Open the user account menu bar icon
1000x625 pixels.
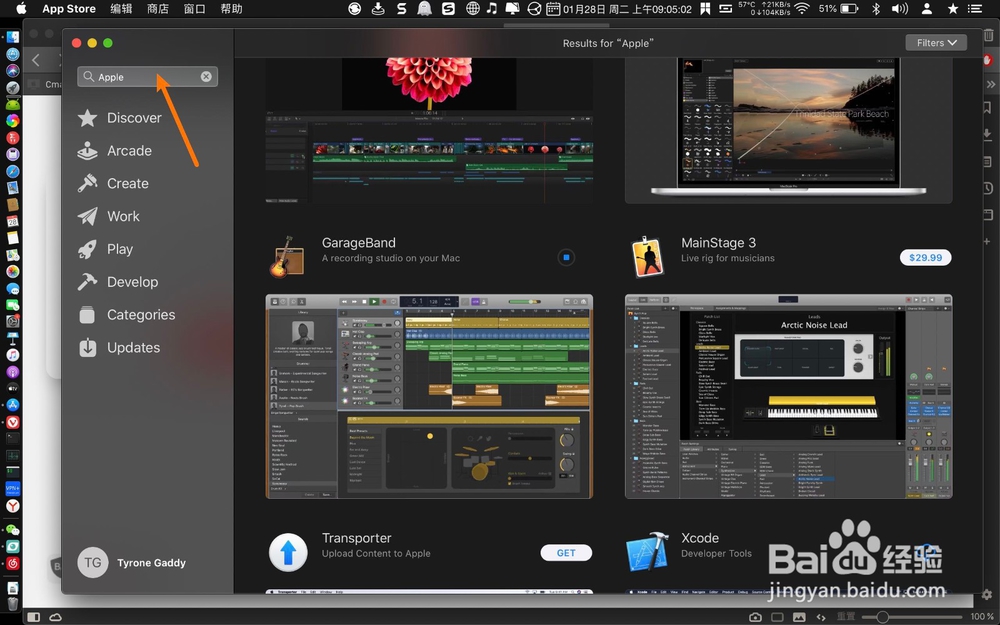pyautogui.click(x=927, y=8)
